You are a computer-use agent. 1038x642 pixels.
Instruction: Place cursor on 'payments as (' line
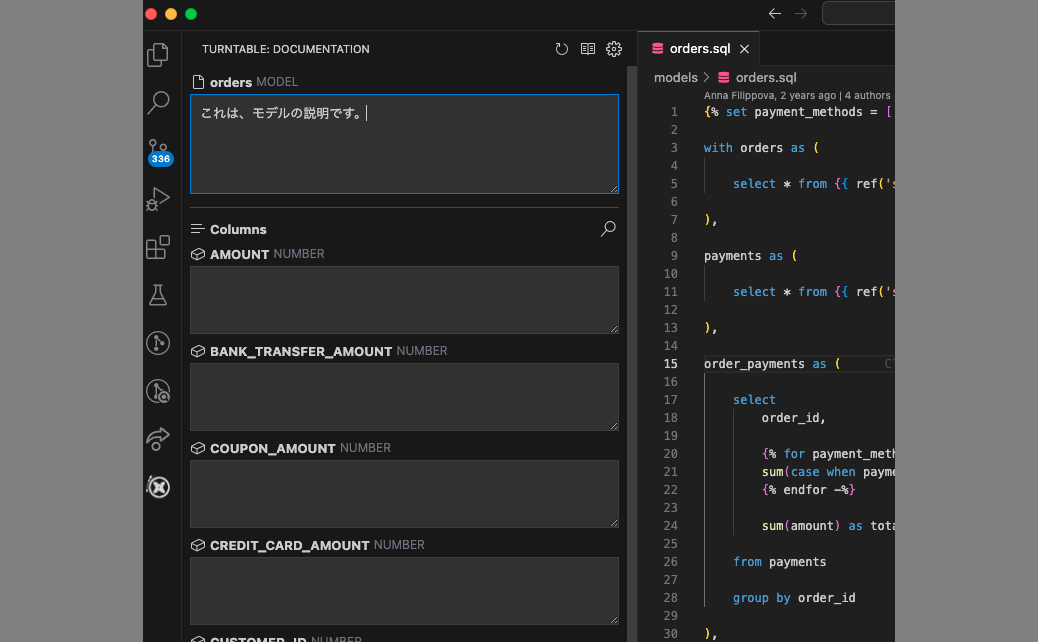750,255
